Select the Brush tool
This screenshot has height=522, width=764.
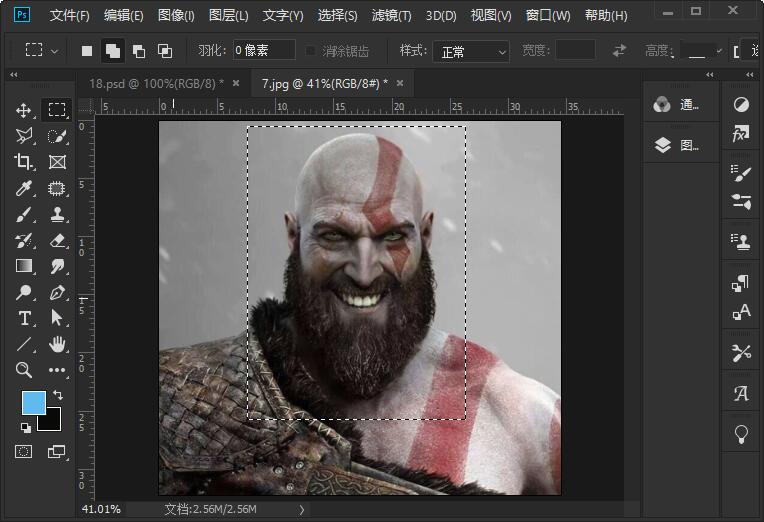(23, 214)
